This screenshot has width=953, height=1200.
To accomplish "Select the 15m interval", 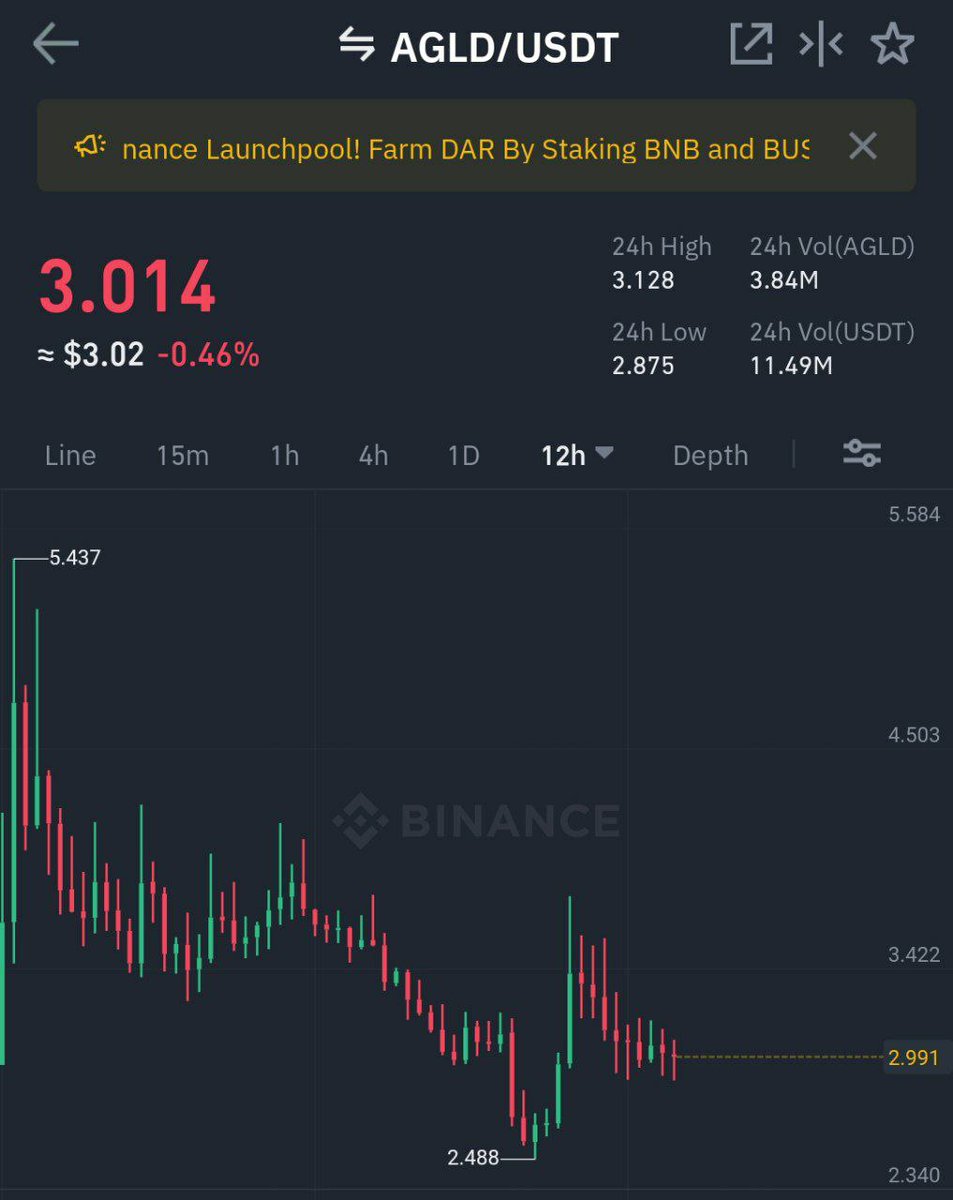I will point(182,456).
